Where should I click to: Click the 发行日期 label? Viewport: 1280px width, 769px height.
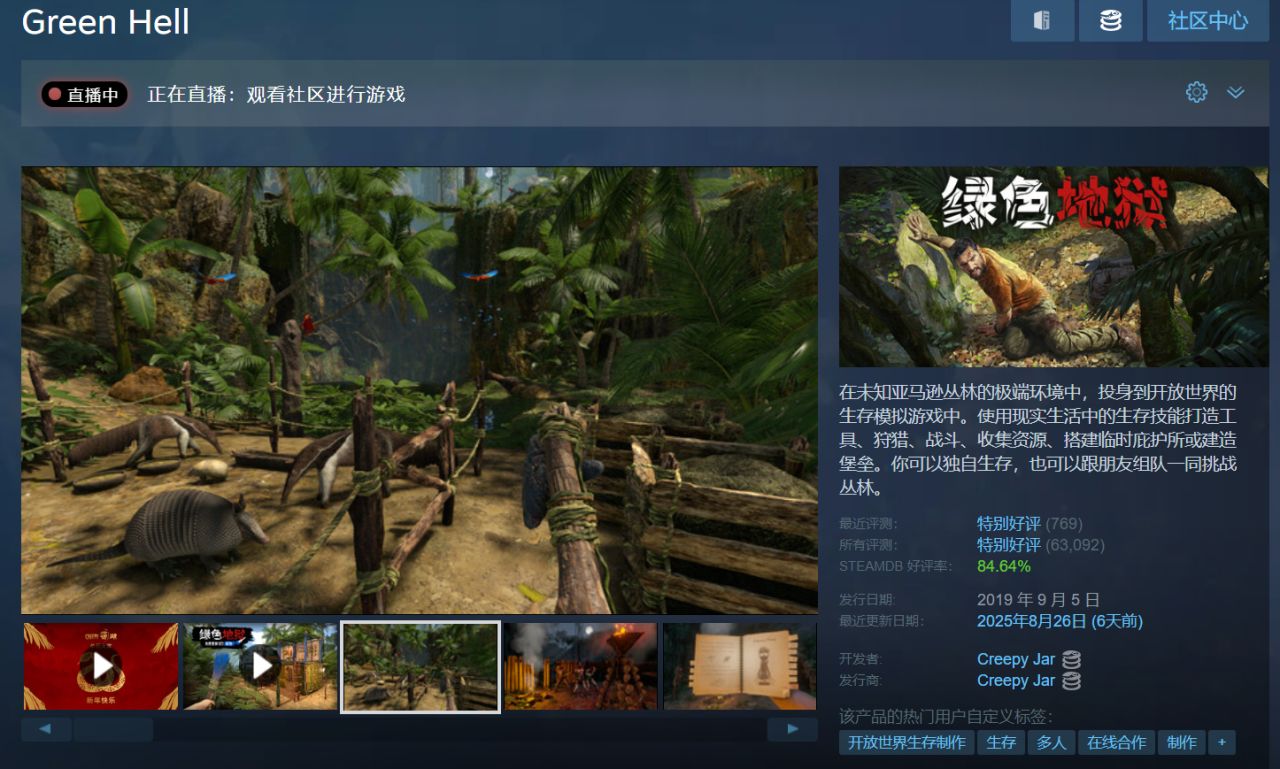(868, 600)
